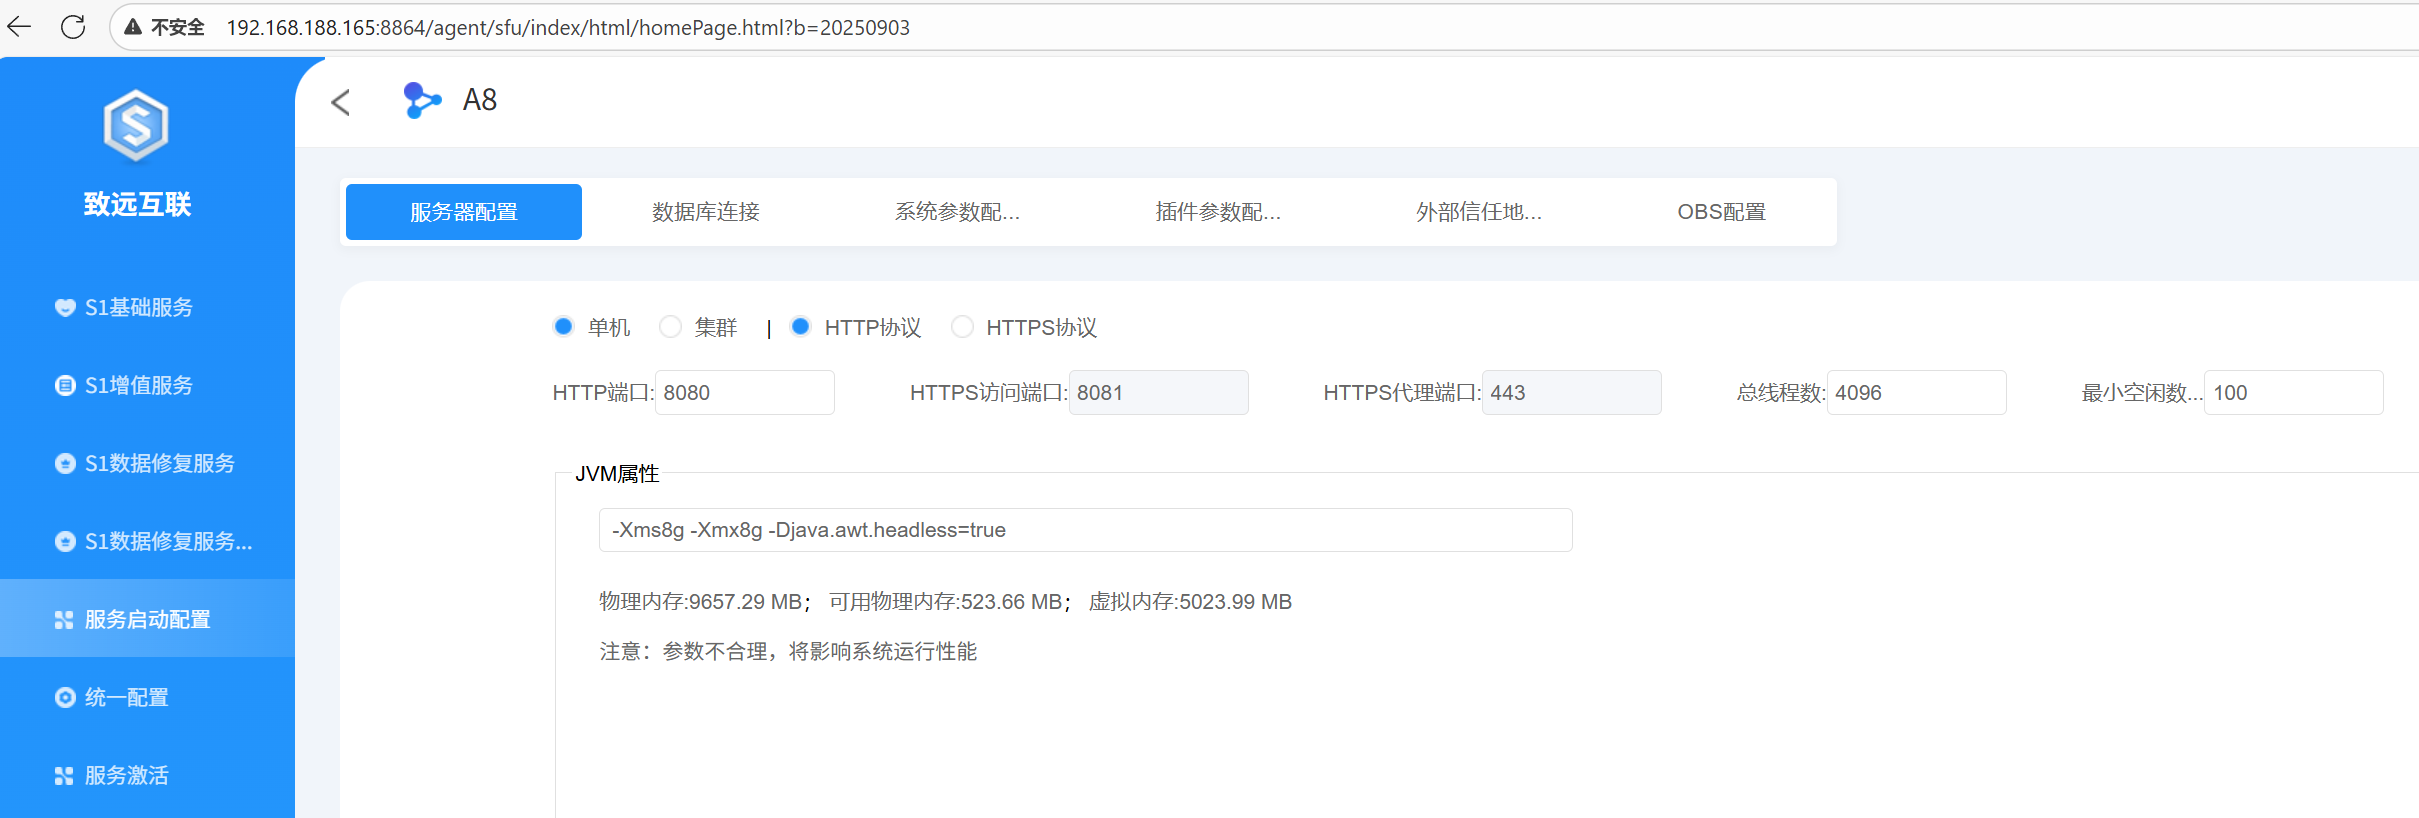Click the 服务启动配置 grid icon
2419x818 pixels.
[64, 620]
